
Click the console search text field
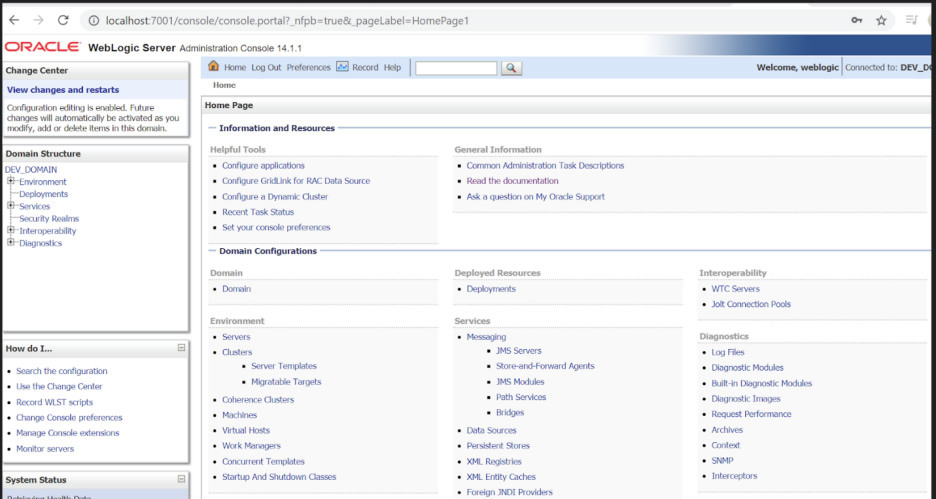[455, 68]
